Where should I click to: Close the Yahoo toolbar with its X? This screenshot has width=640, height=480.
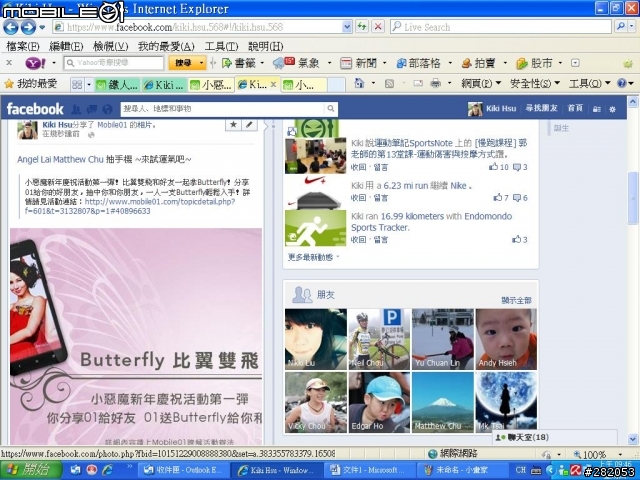point(9,63)
